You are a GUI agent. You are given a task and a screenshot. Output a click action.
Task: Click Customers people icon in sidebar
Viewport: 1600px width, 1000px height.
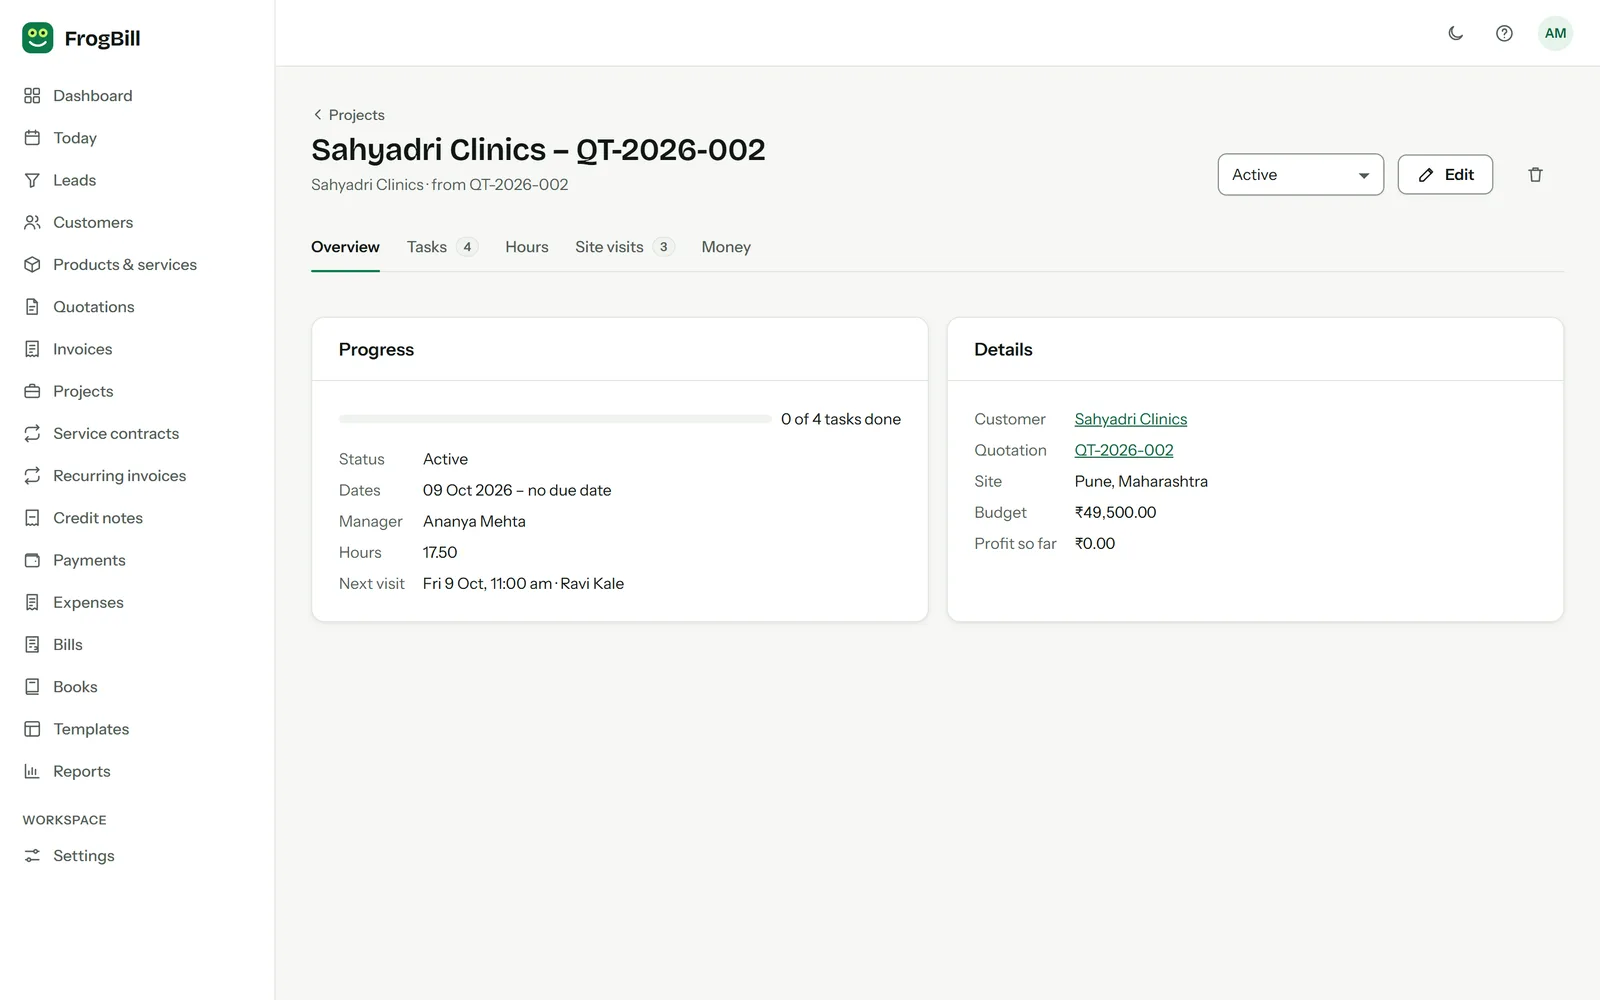pos(32,222)
